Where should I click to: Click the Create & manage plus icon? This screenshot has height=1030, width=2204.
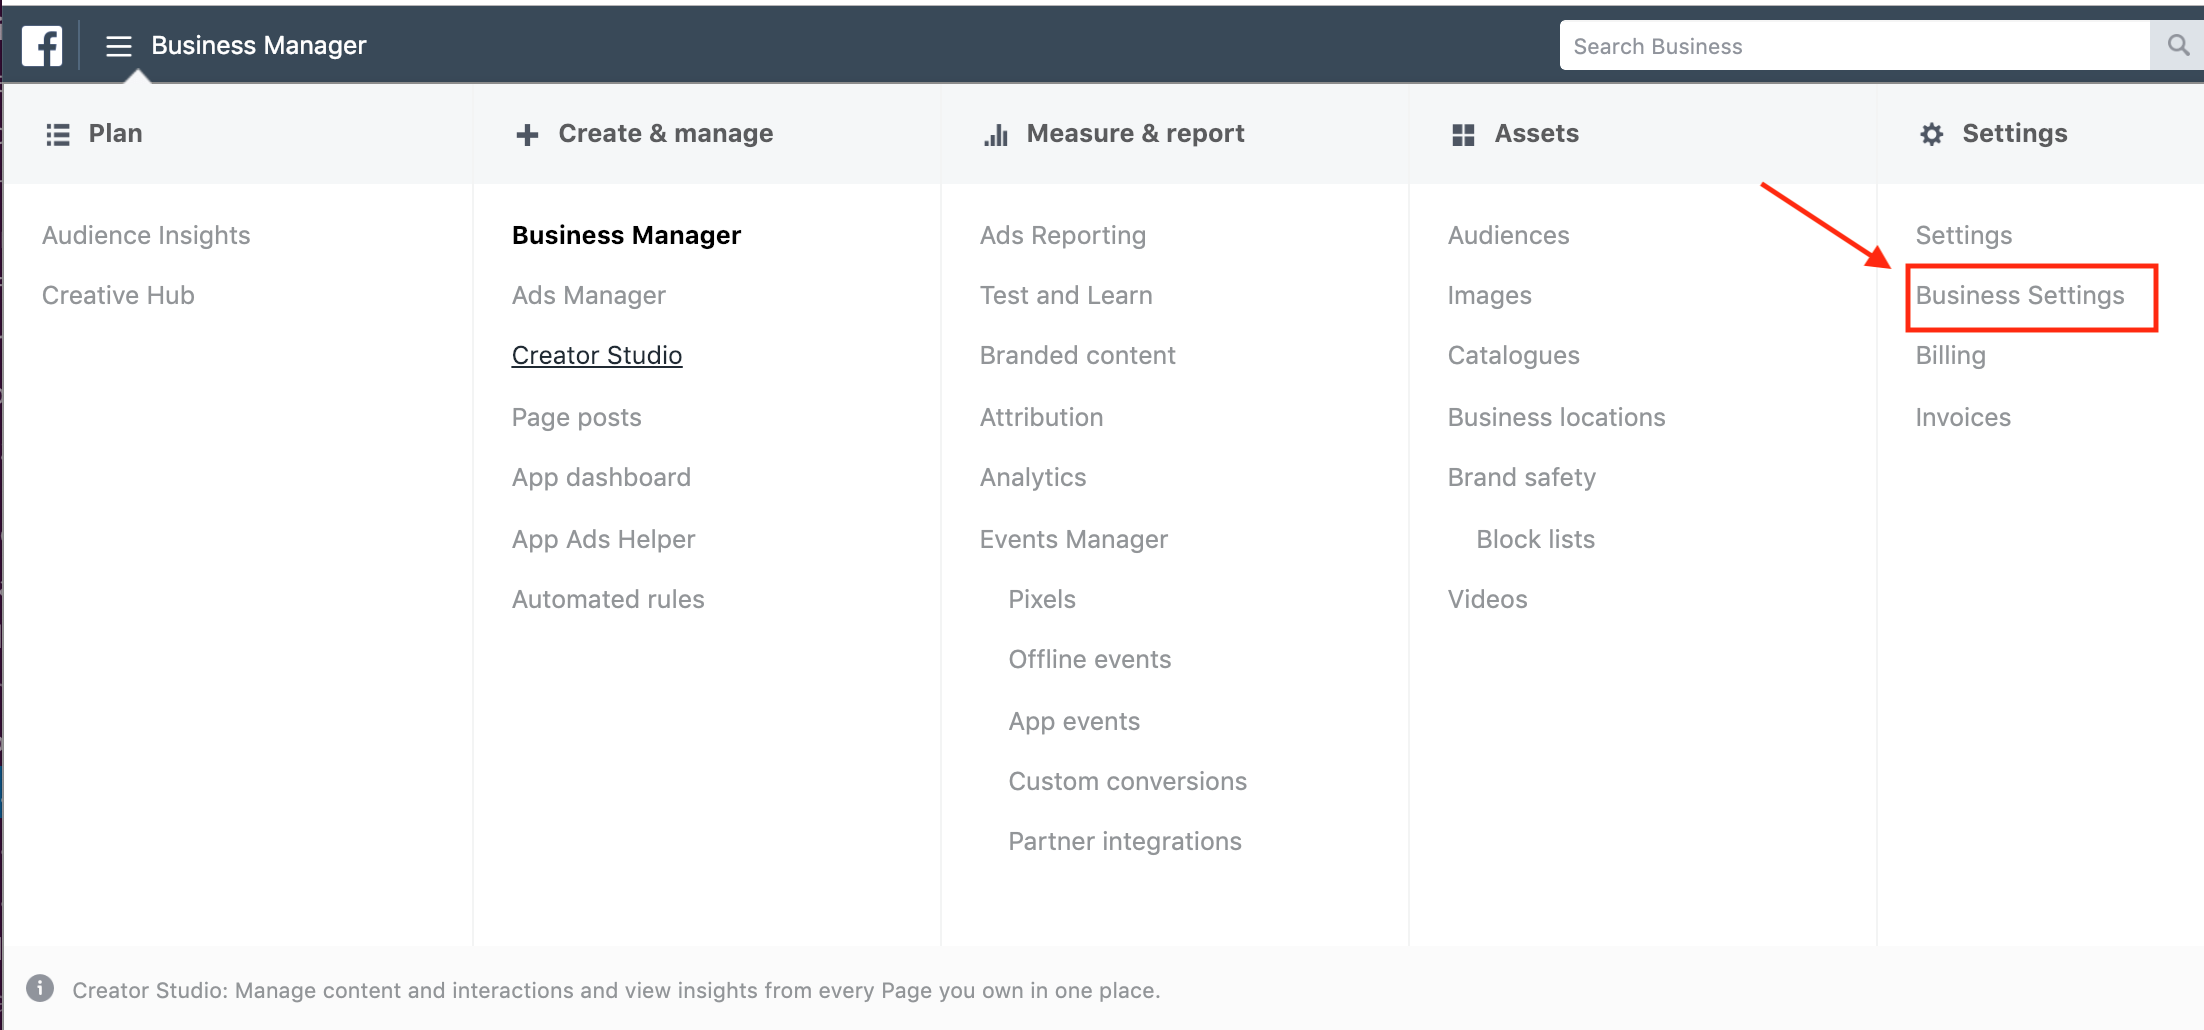pyautogui.click(x=527, y=134)
